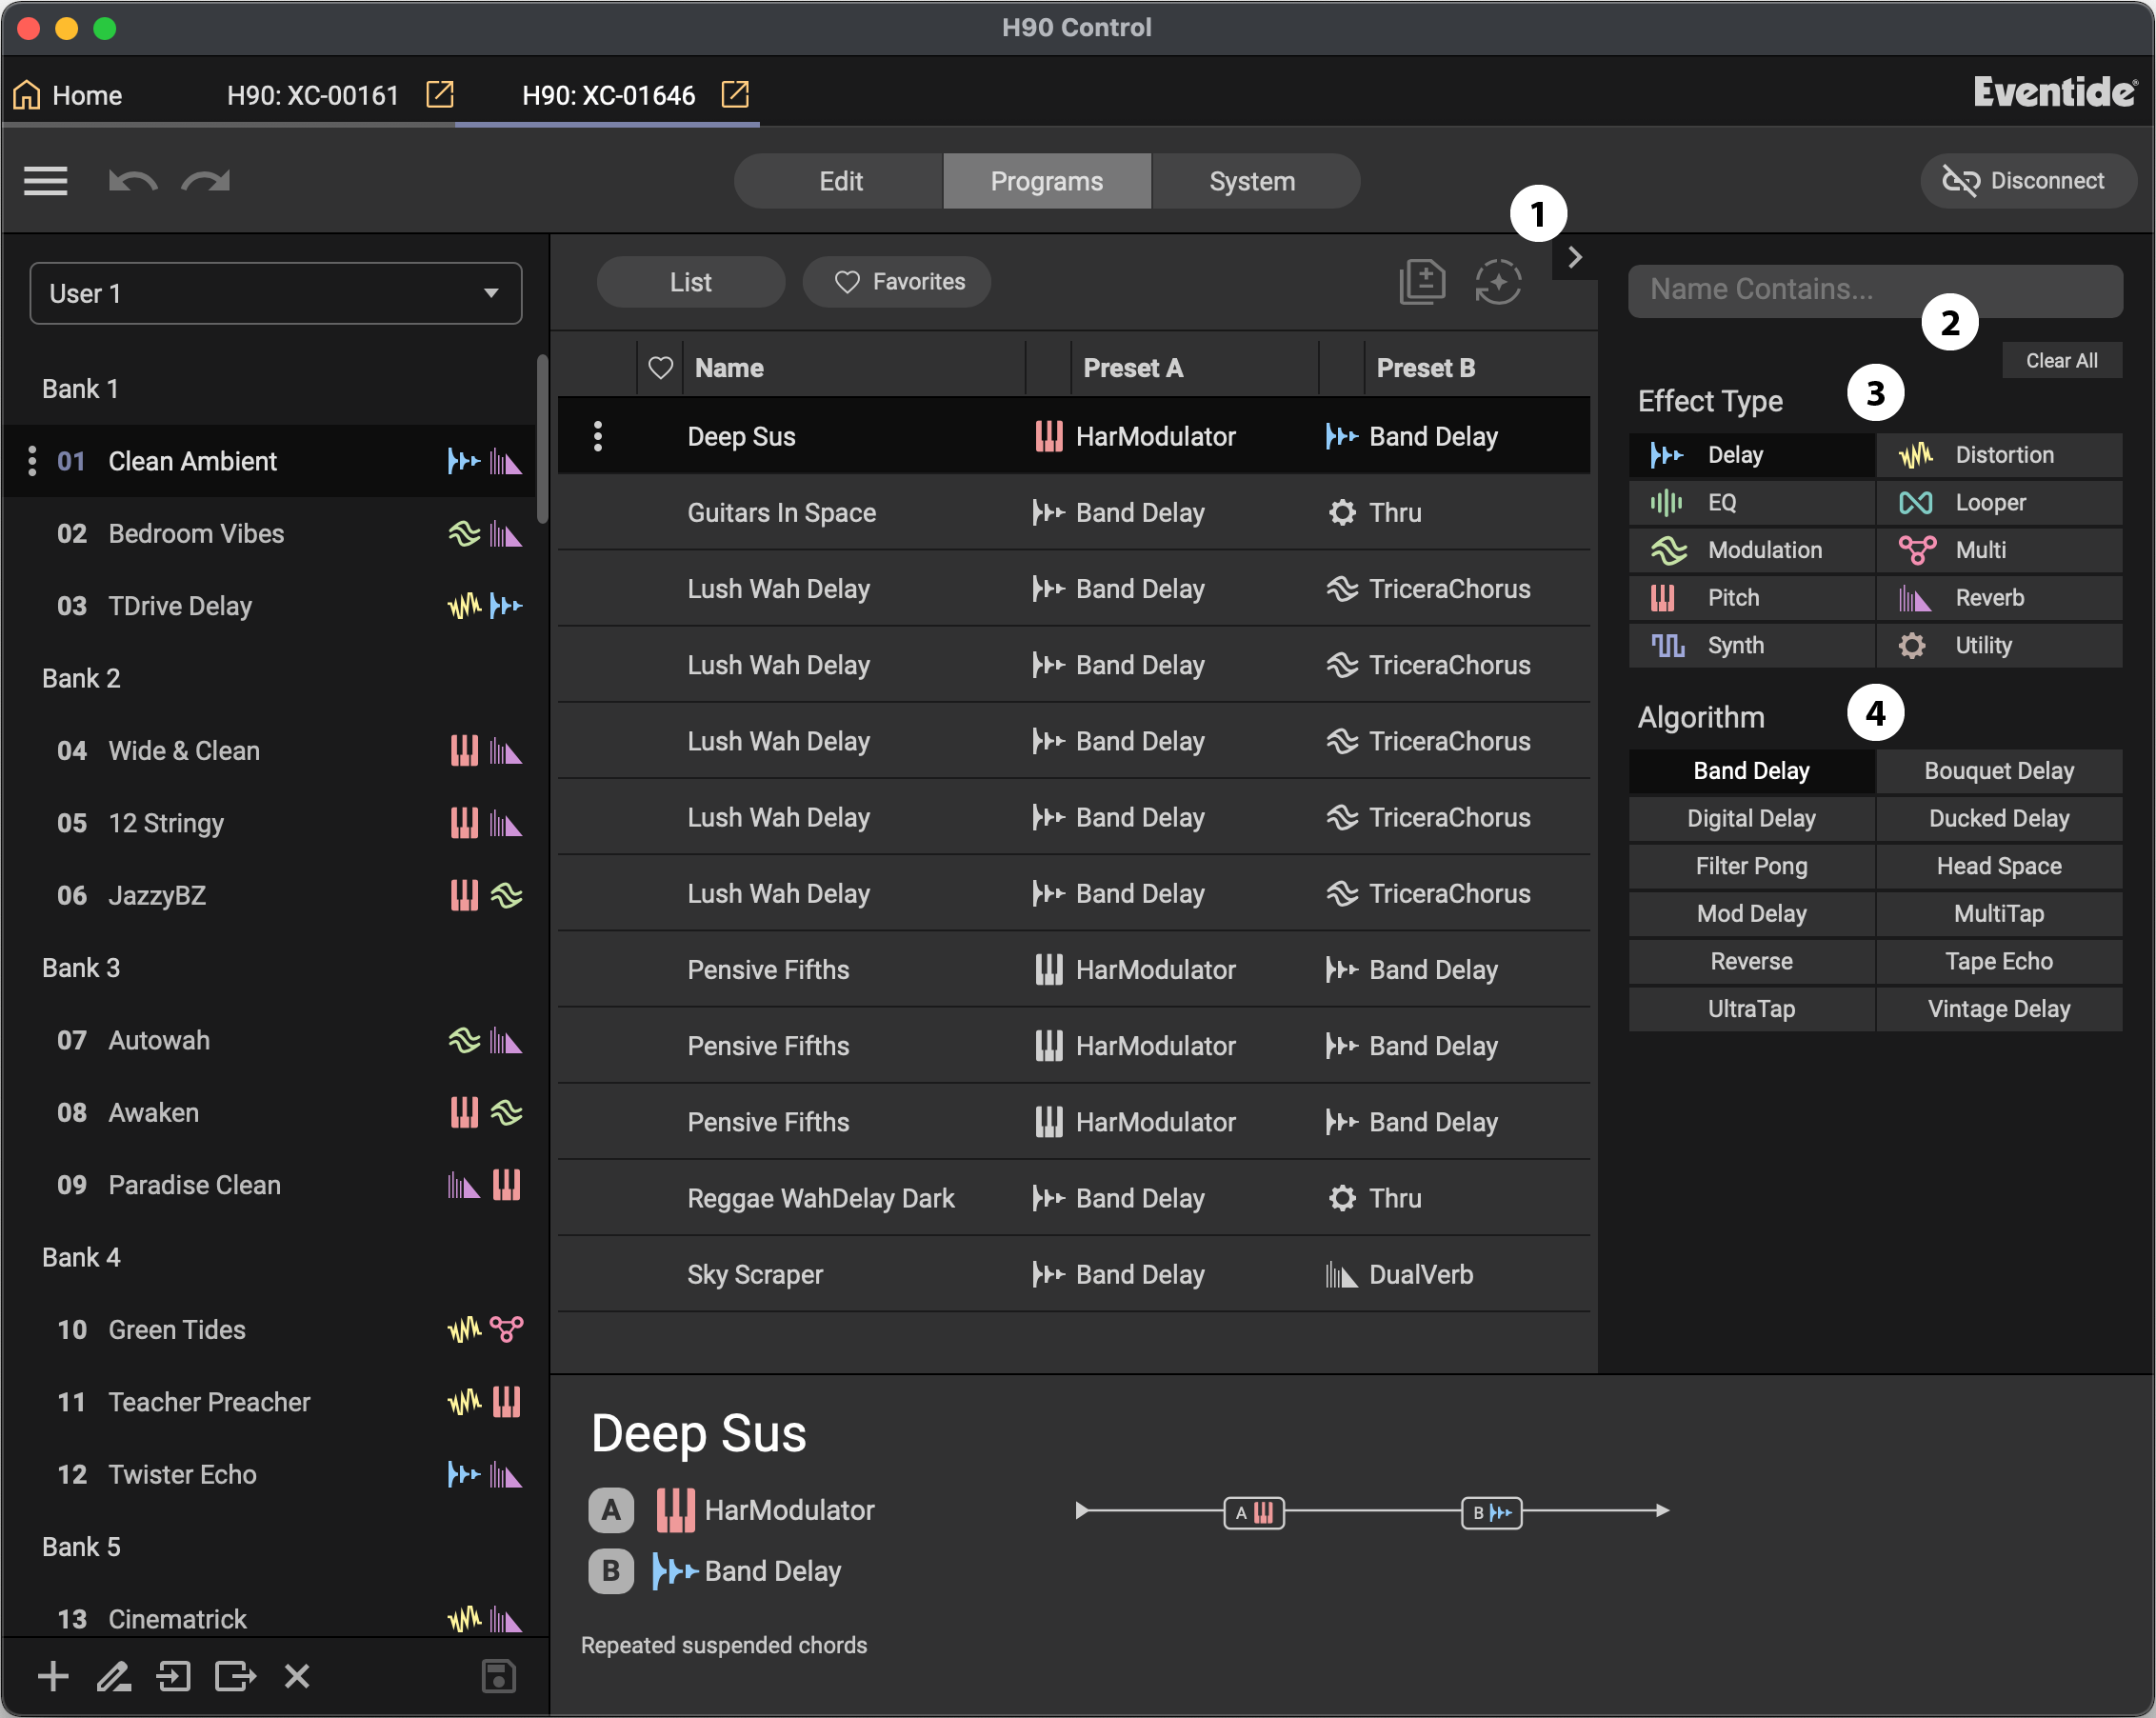Click the redo arrow icon

pyautogui.click(x=206, y=181)
